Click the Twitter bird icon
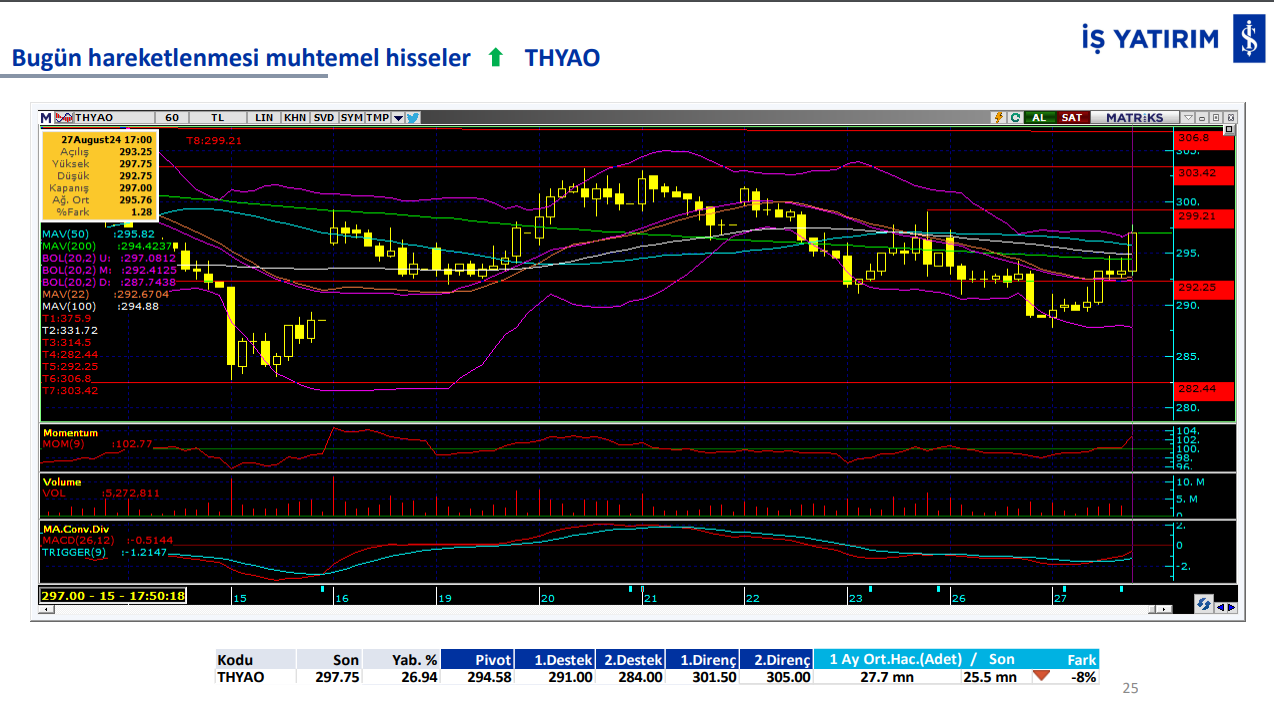 (x=413, y=117)
